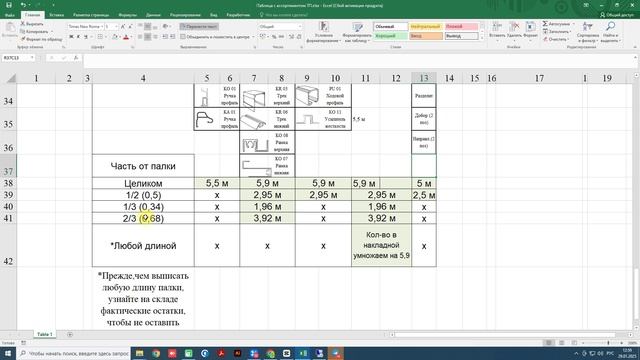Open the font name dropdown
640x360 pixels.
coord(102,27)
